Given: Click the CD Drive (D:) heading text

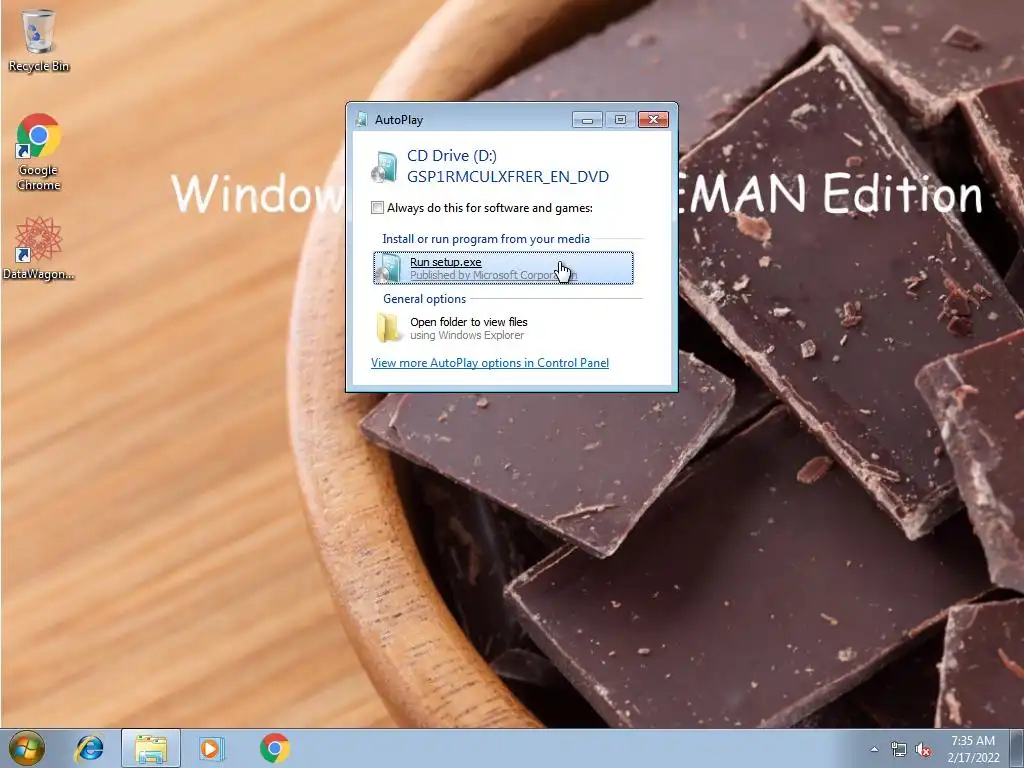Looking at the screenshot, I should [452, 155].
